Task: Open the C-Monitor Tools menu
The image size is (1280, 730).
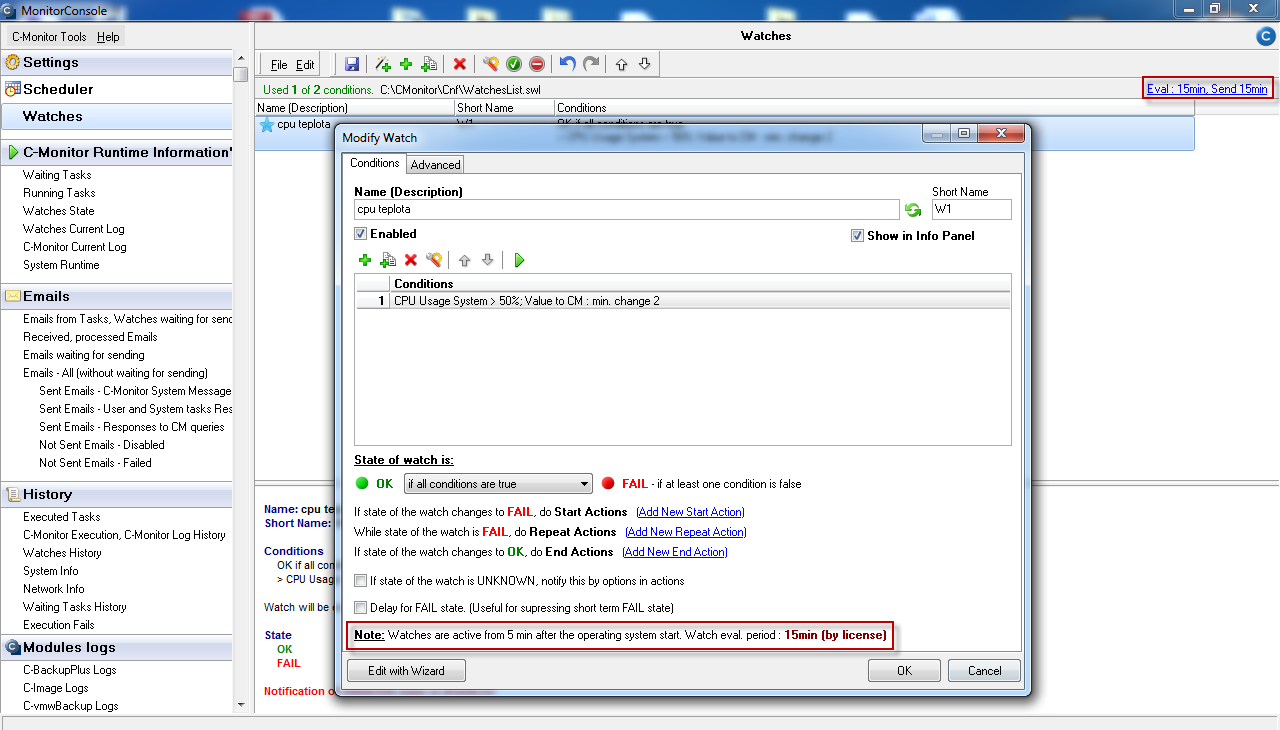Action: (49, 37)
